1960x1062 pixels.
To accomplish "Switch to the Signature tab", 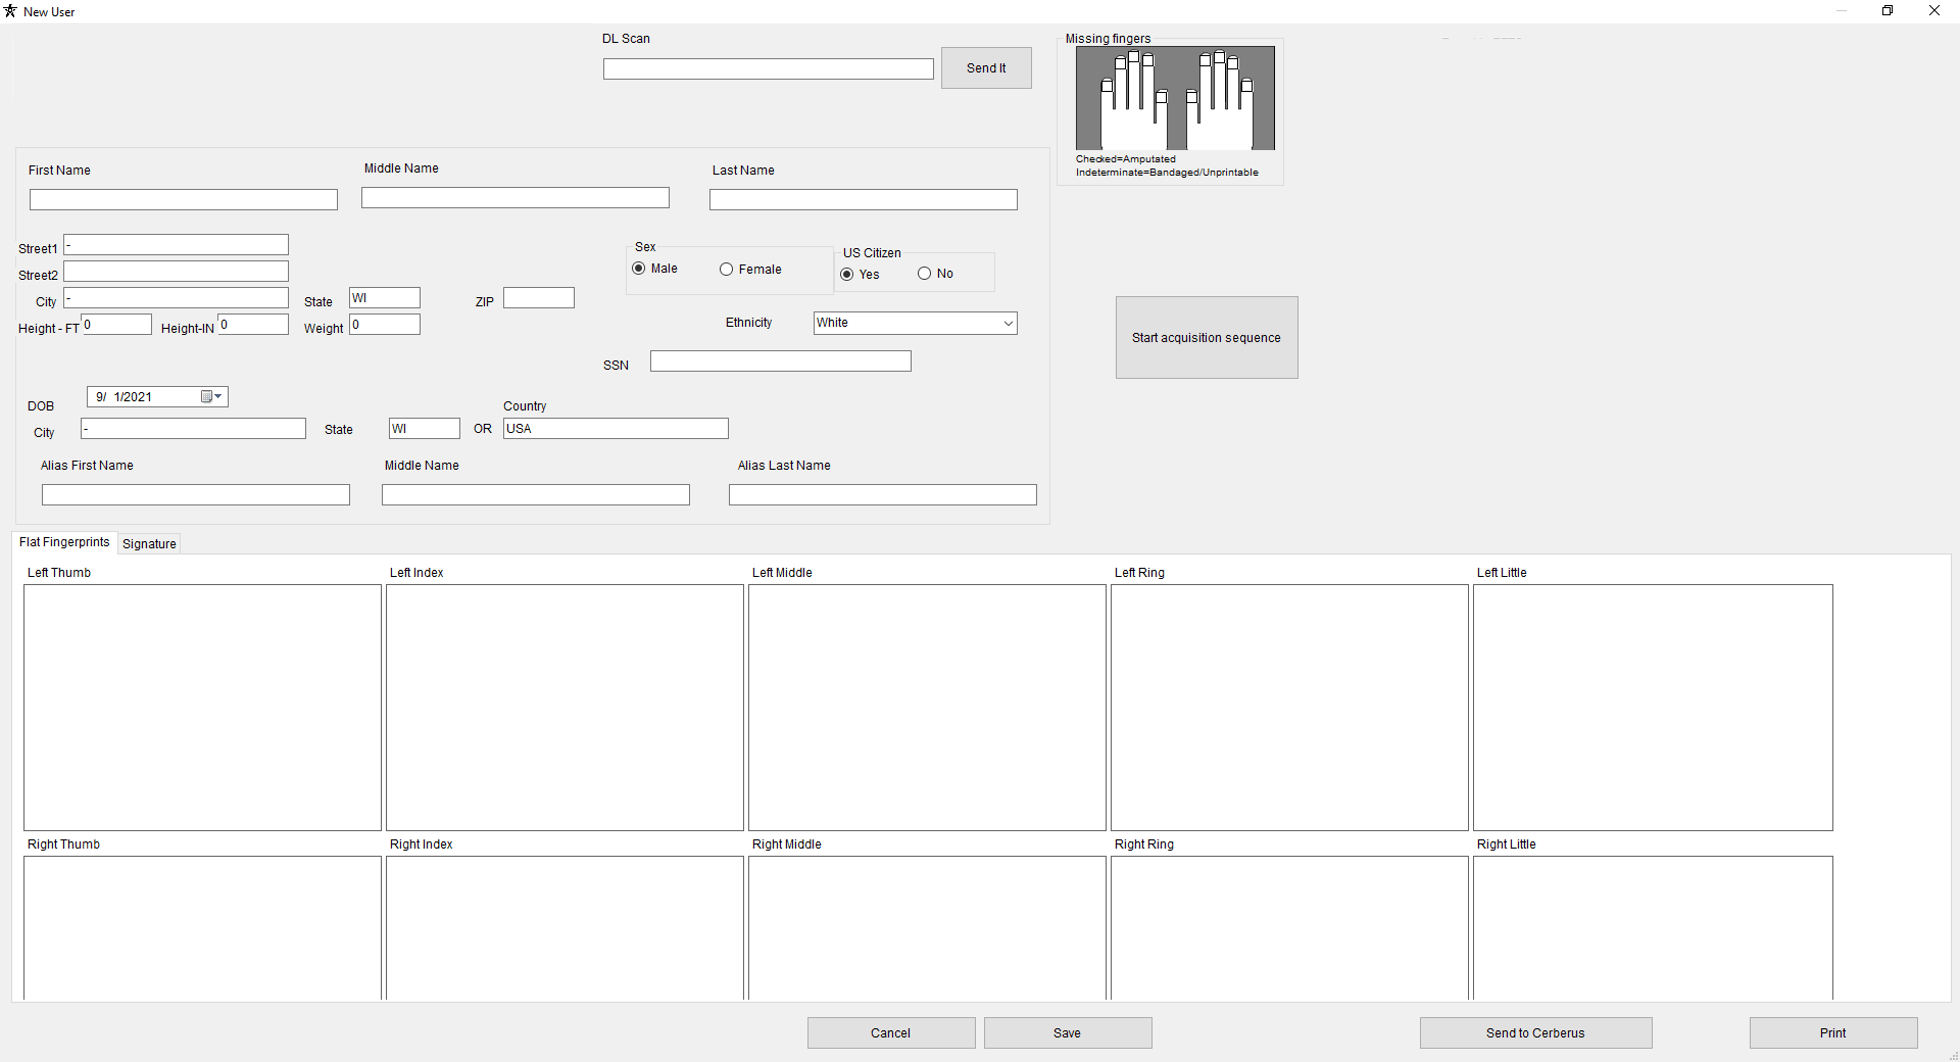I will tap(149, 544).
